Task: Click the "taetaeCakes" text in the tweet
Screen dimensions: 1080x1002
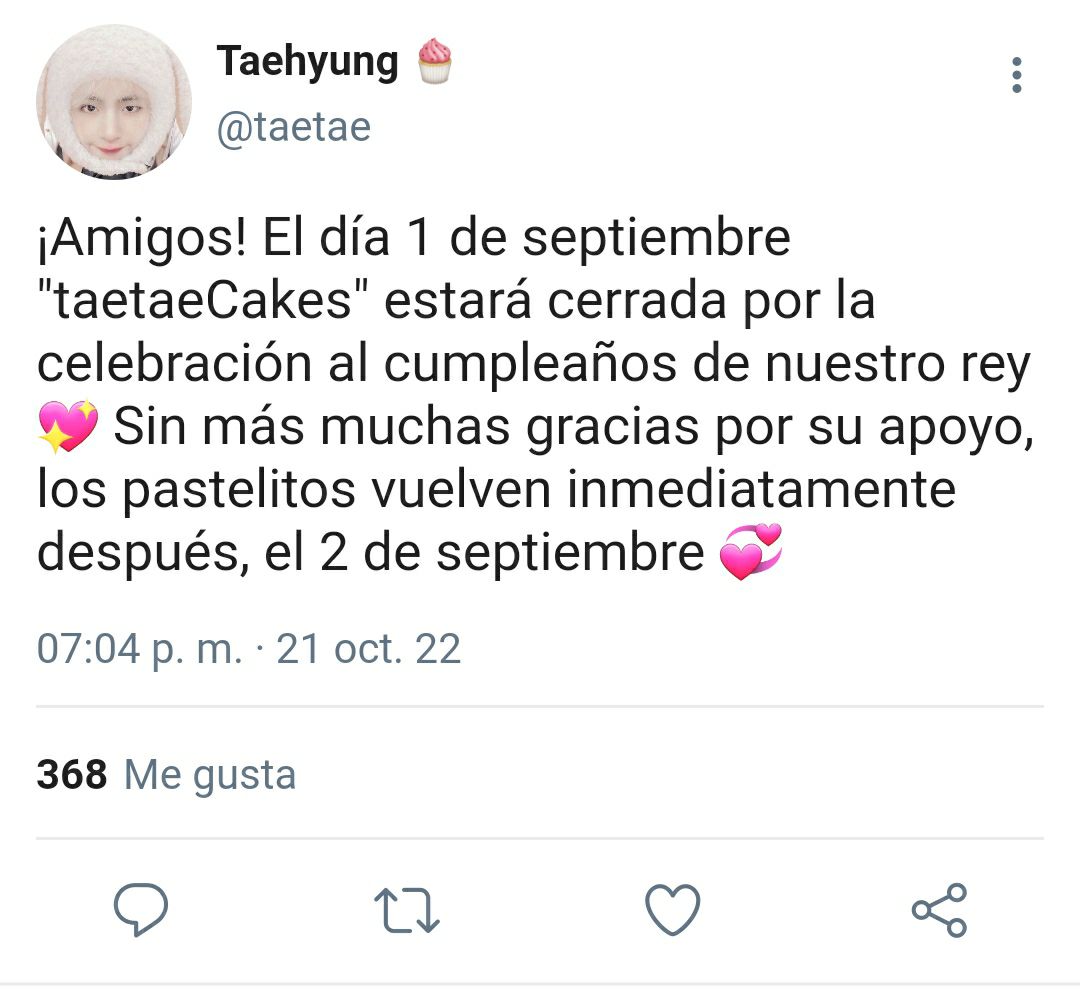Action: pos(203,301)
